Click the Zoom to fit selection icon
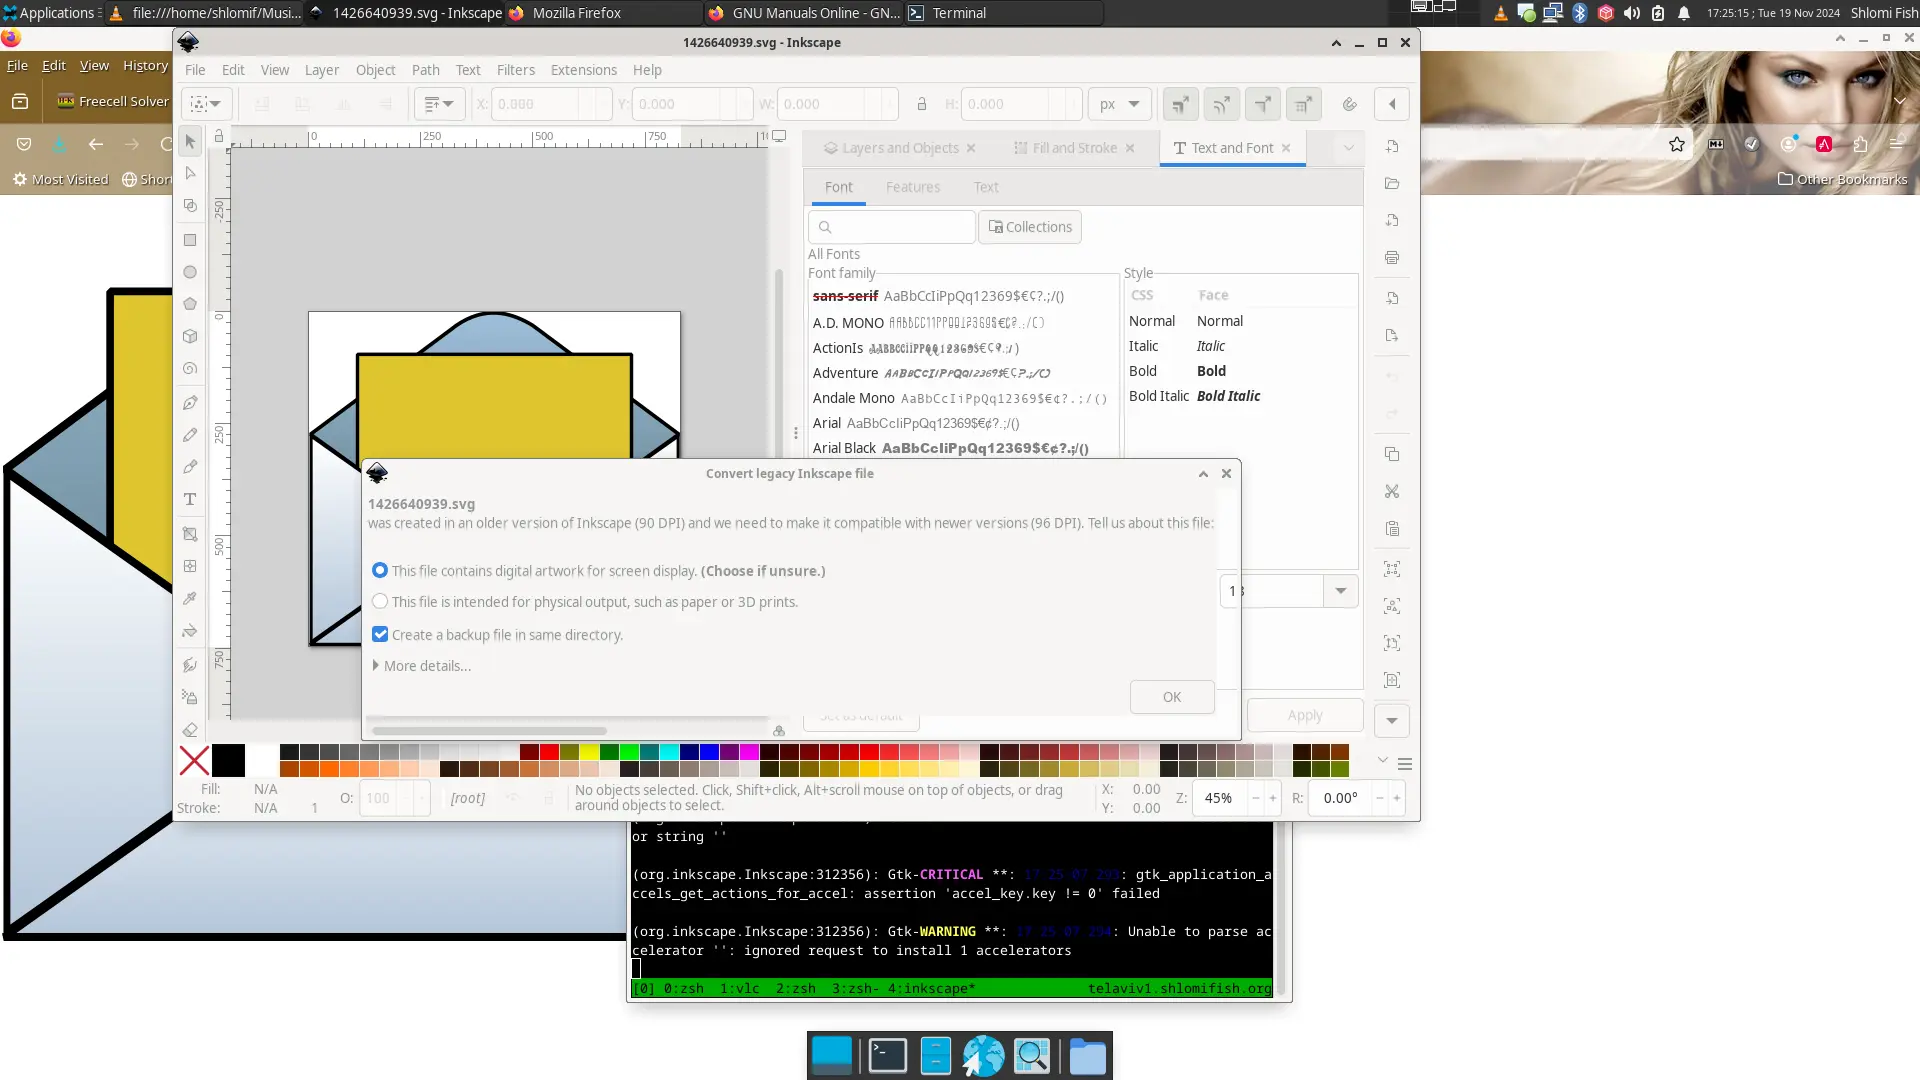 [x=1392, y=569]
